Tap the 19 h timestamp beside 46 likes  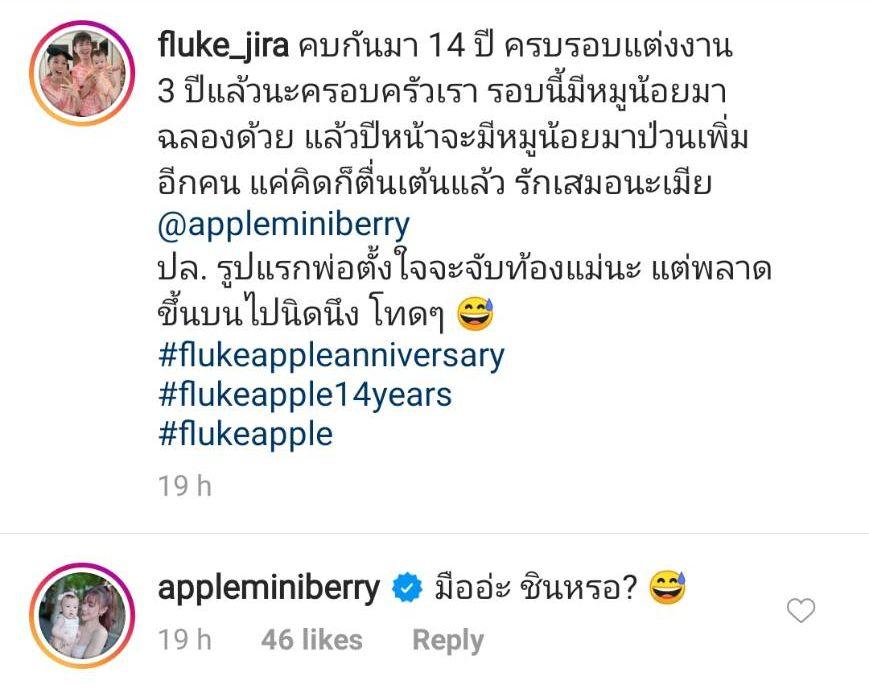(x=185, y=640)
